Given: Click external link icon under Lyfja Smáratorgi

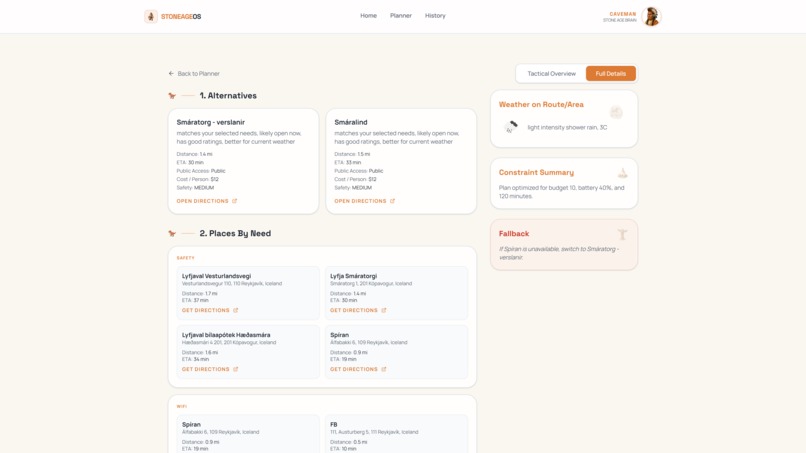Looking at the screenshot, I should click(383, 310).
